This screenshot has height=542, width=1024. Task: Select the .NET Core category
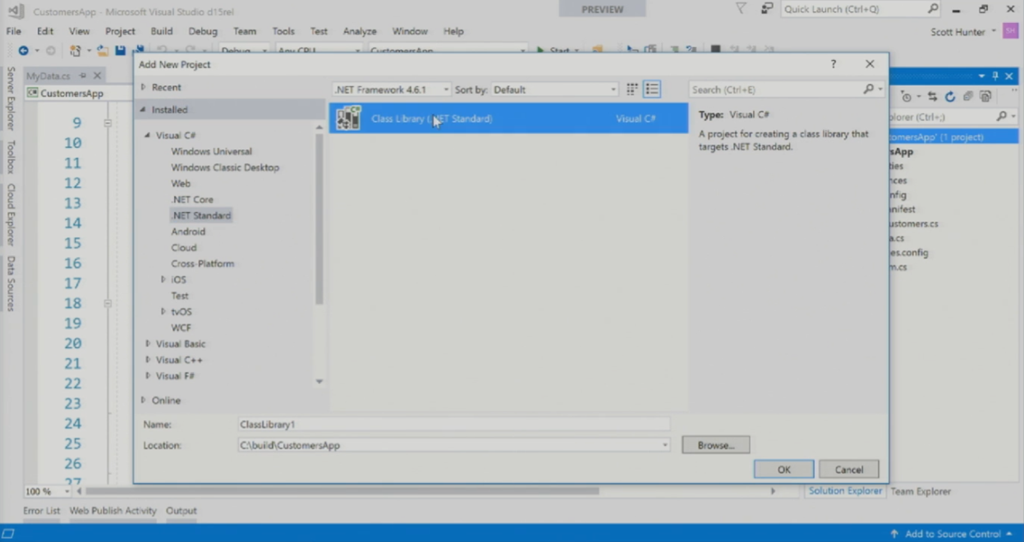click(x=192, y=199)
